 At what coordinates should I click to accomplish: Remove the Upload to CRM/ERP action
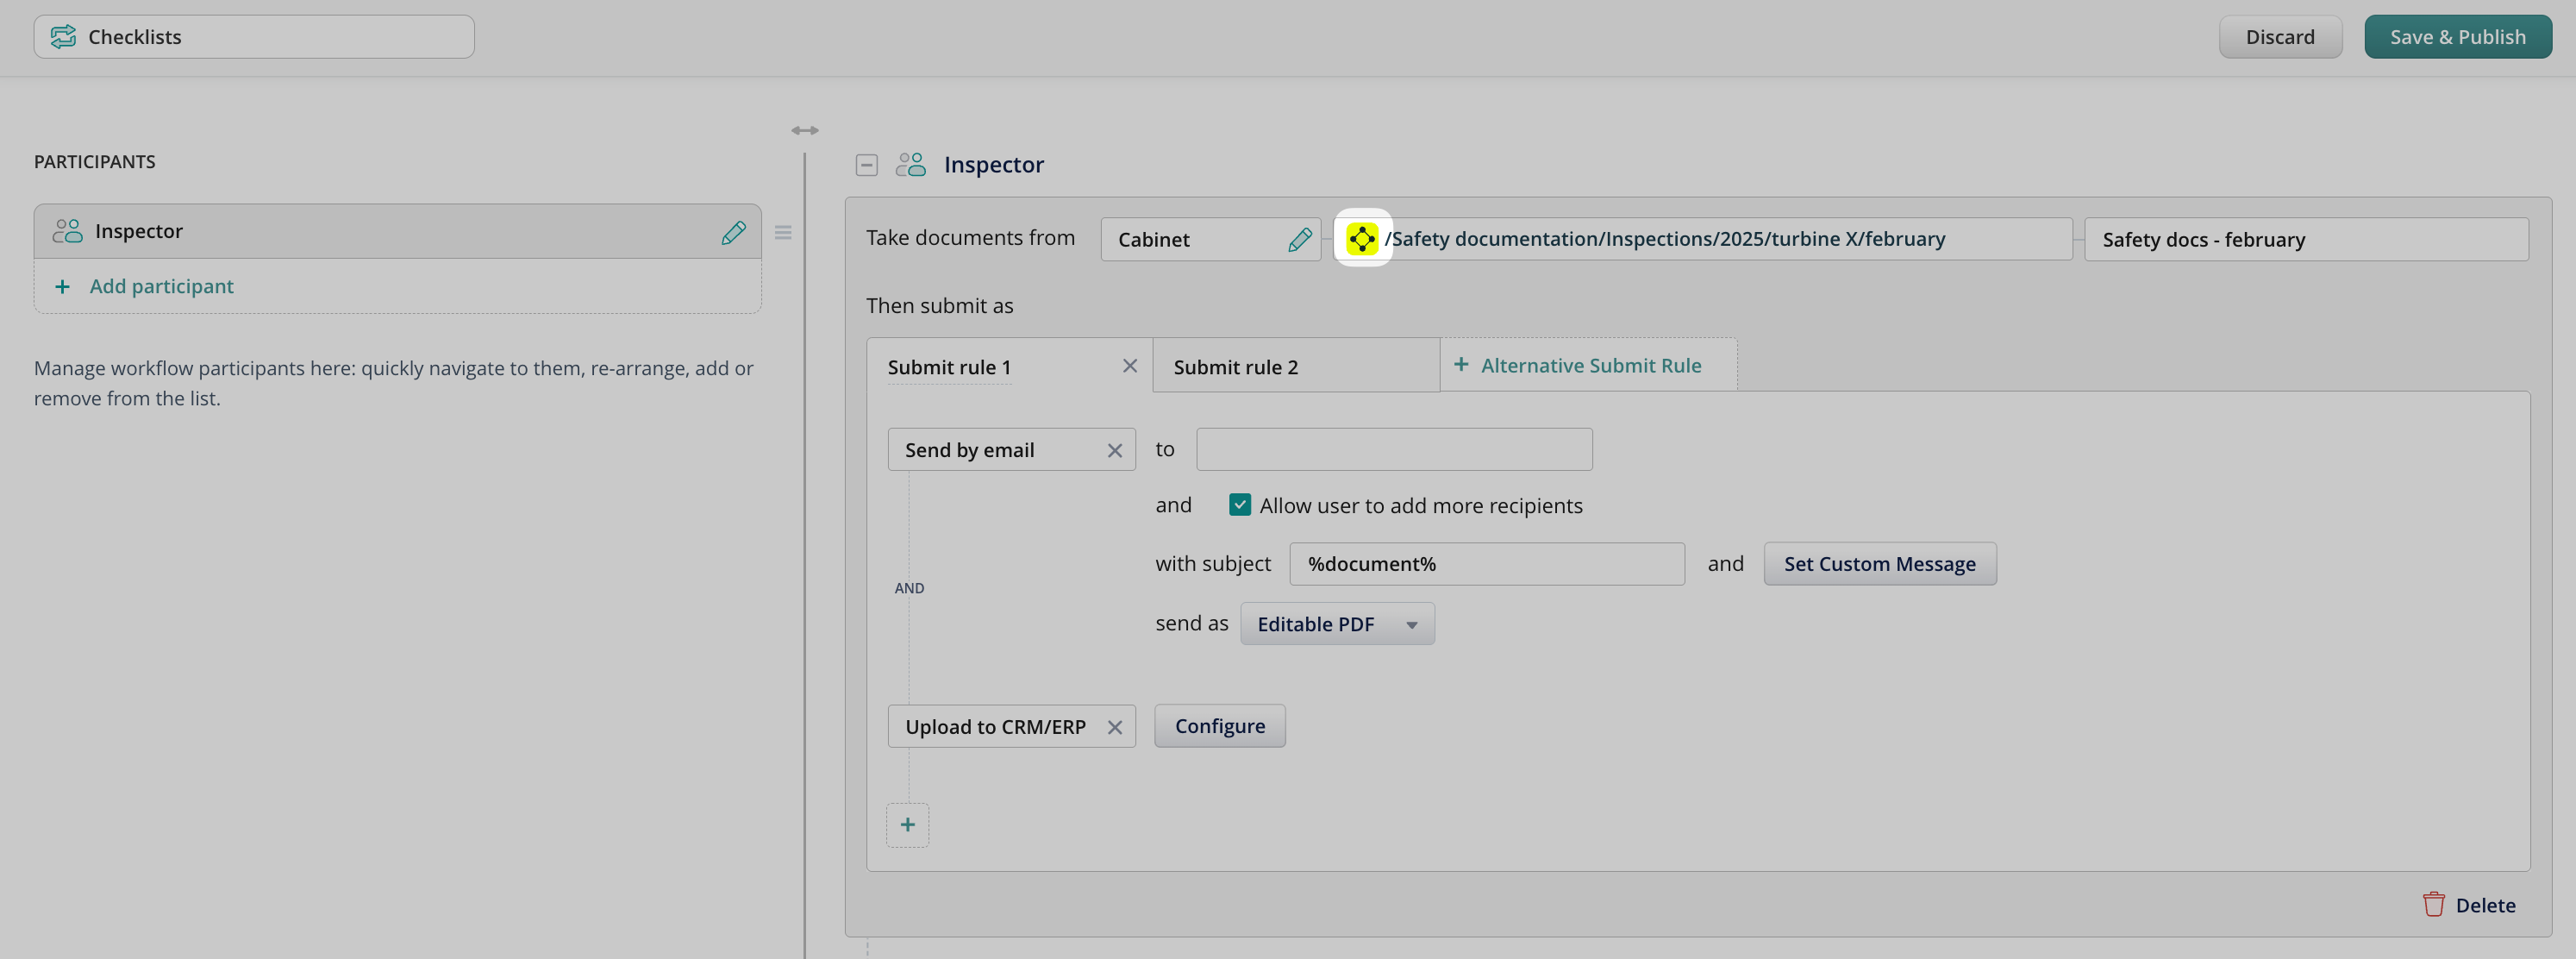(x=1114, y=728)
